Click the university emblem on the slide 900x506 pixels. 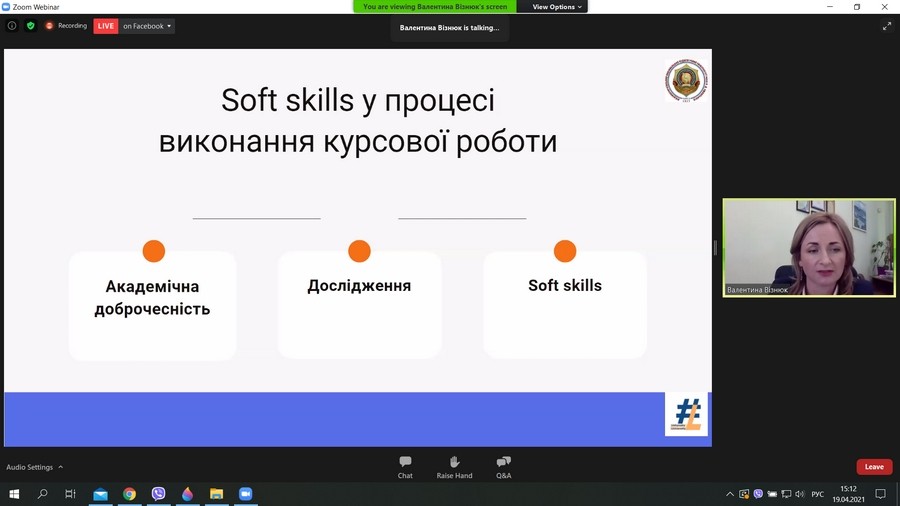[686, 80]
